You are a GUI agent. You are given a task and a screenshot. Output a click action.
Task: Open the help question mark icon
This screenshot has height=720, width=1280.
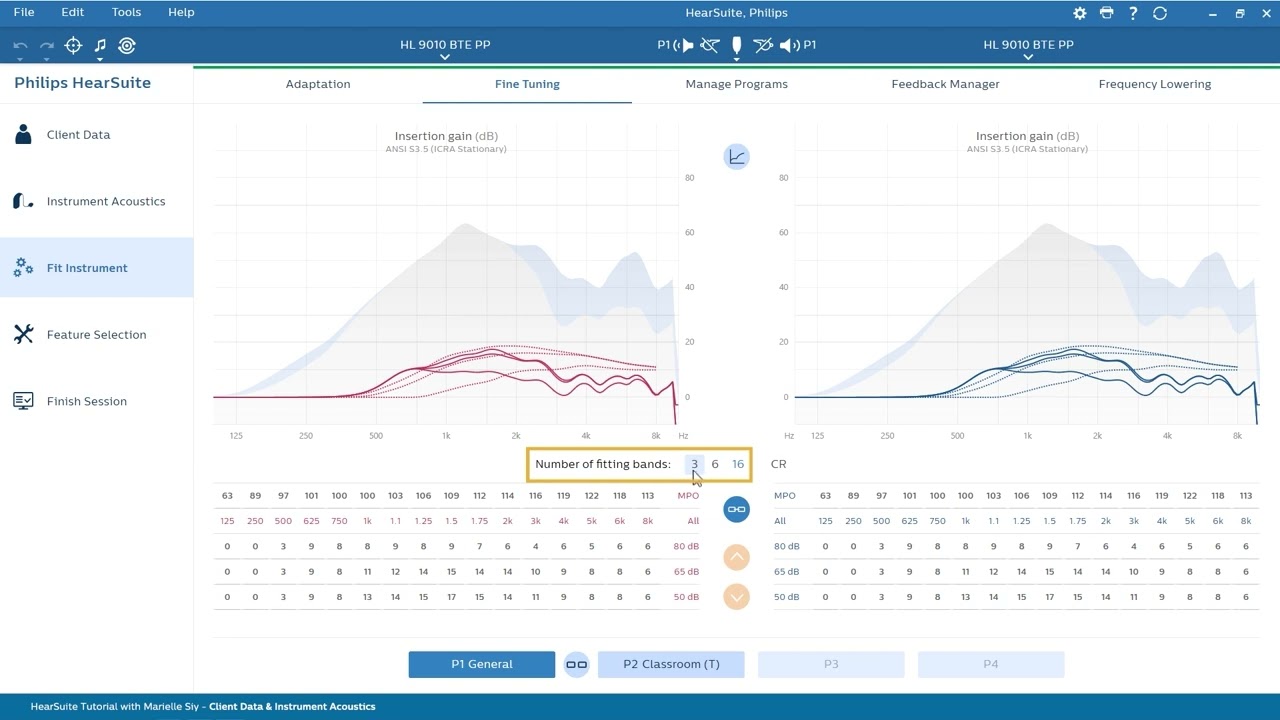tap(1133, 13)
